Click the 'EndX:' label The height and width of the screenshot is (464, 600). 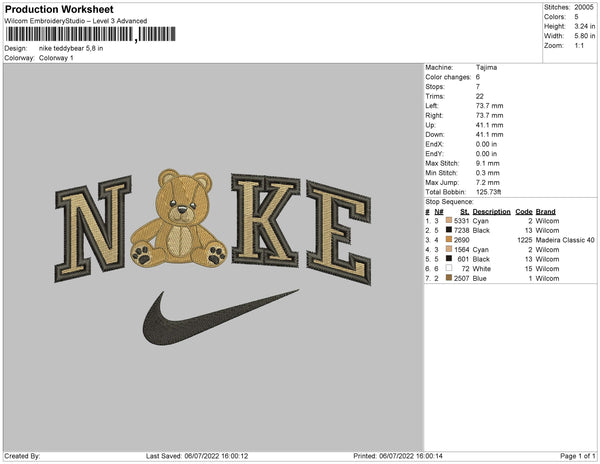click(x=434, y=144)
